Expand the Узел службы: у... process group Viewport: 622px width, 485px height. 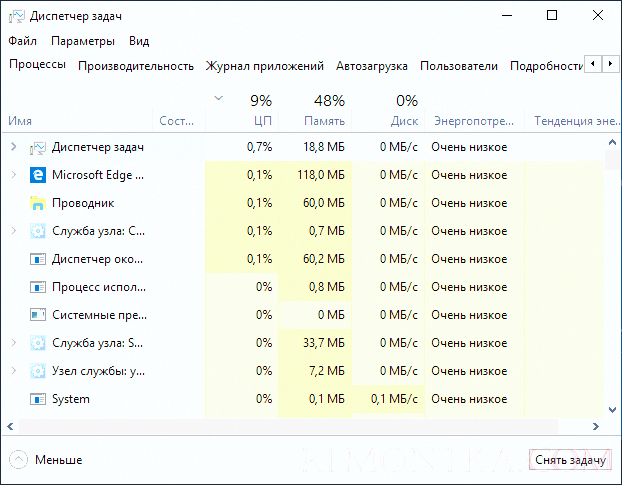13,370
